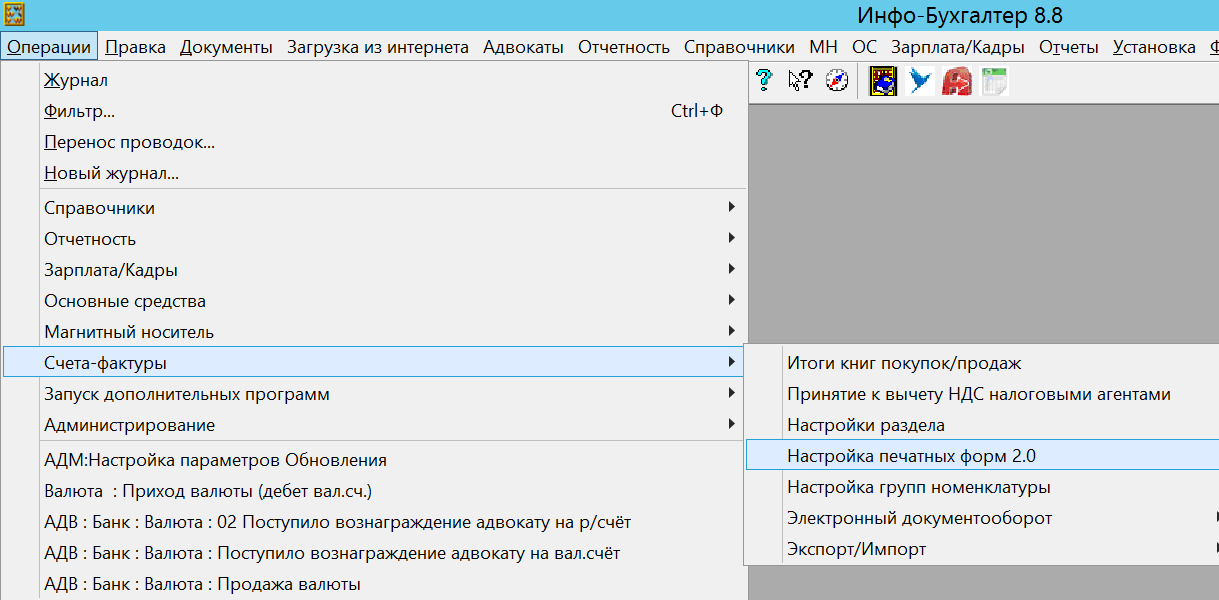Image resolution: width=1219 pixels, height=600 pixels.
Task: Choose Поступило вознаграждение адвокату на вал.счёт
Action: click(375, 553)
